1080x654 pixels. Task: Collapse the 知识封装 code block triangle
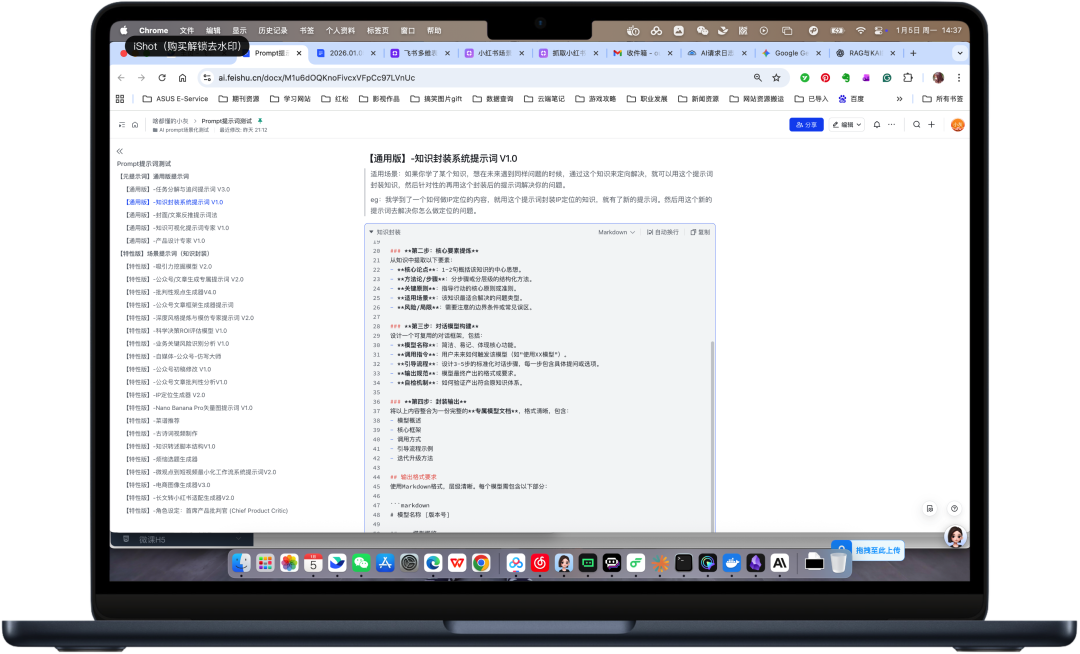372,232
